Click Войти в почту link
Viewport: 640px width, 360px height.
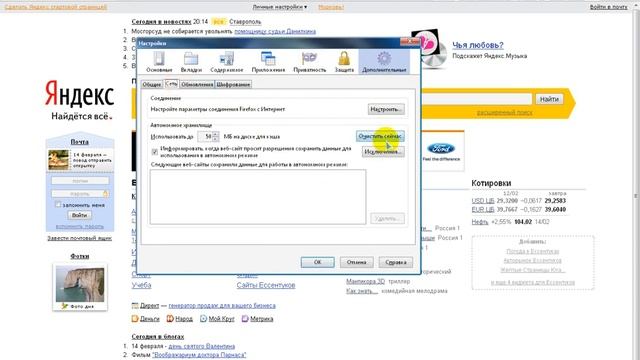pos(609,7)
